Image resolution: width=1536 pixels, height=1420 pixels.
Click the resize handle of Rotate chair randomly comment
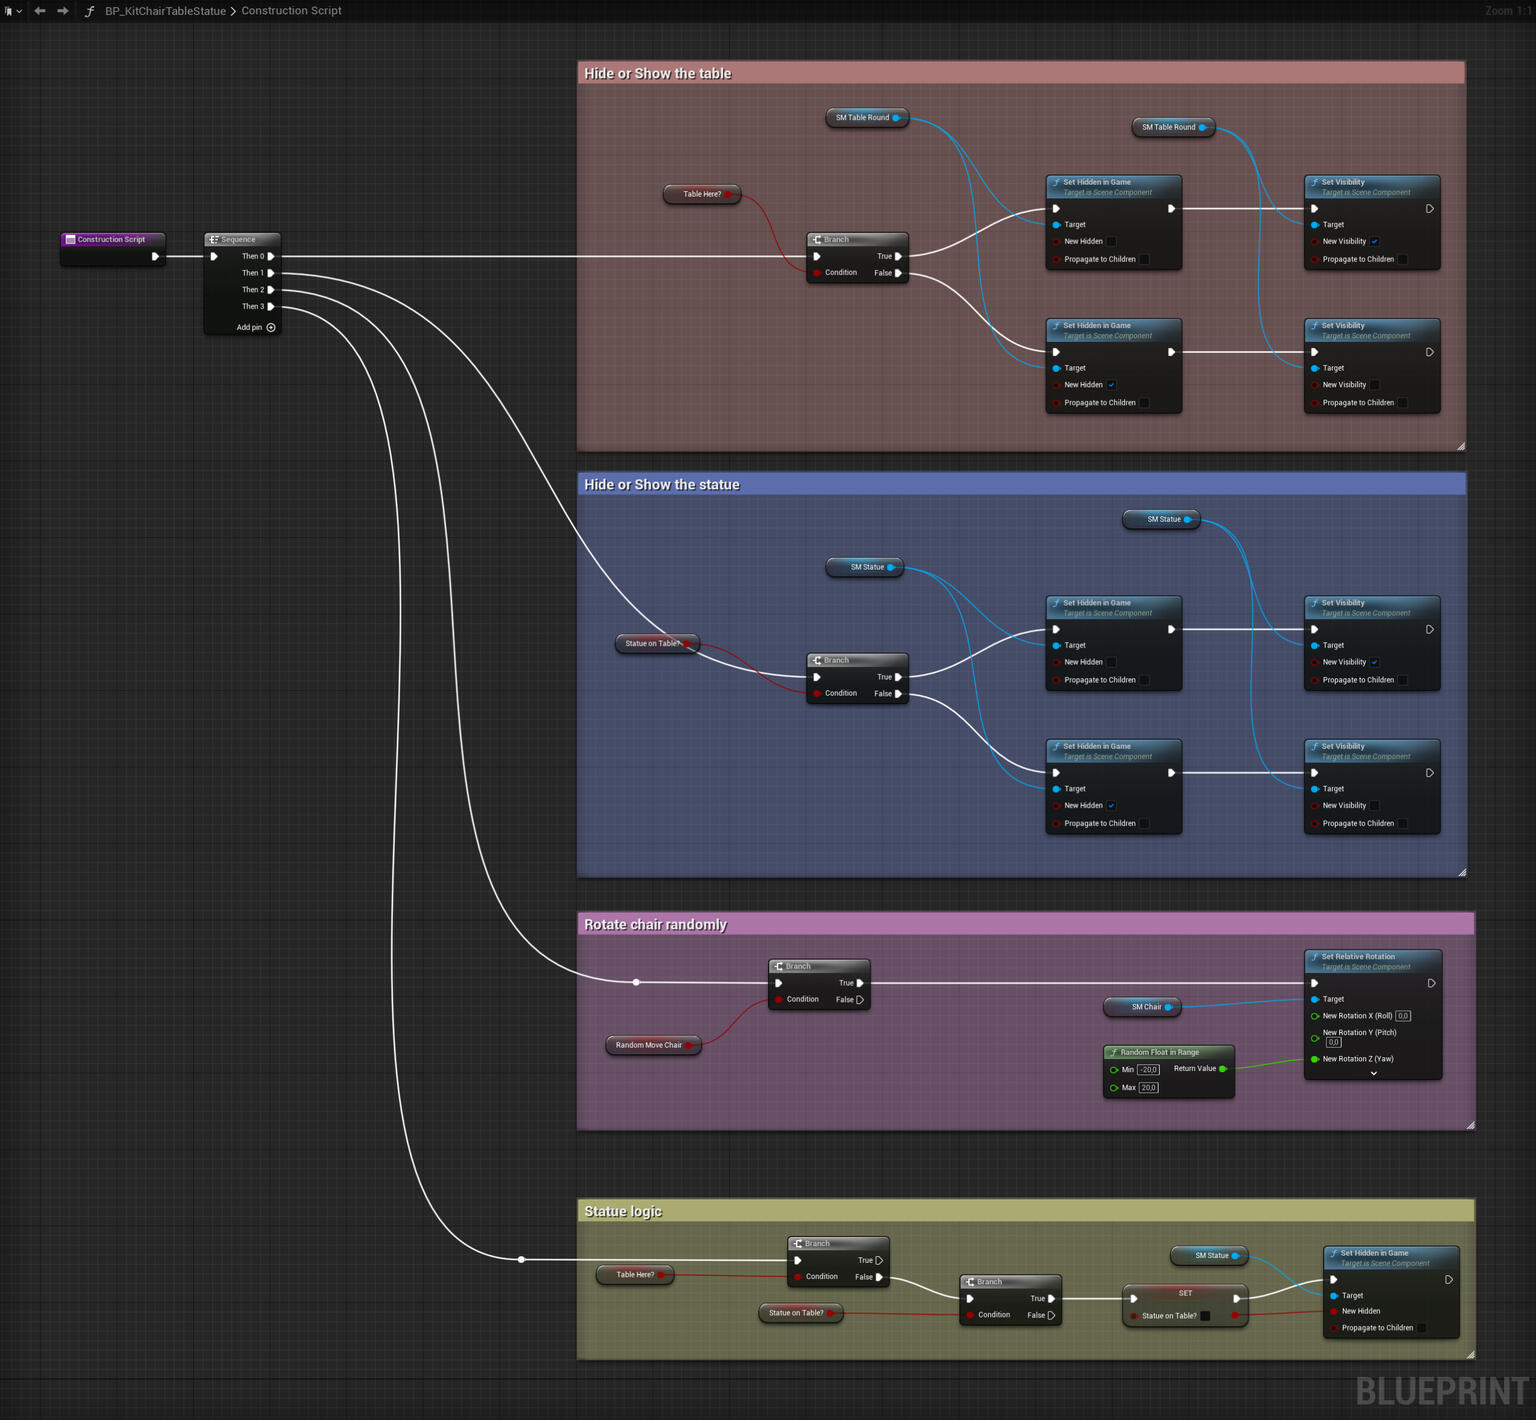point(1470,1125)
